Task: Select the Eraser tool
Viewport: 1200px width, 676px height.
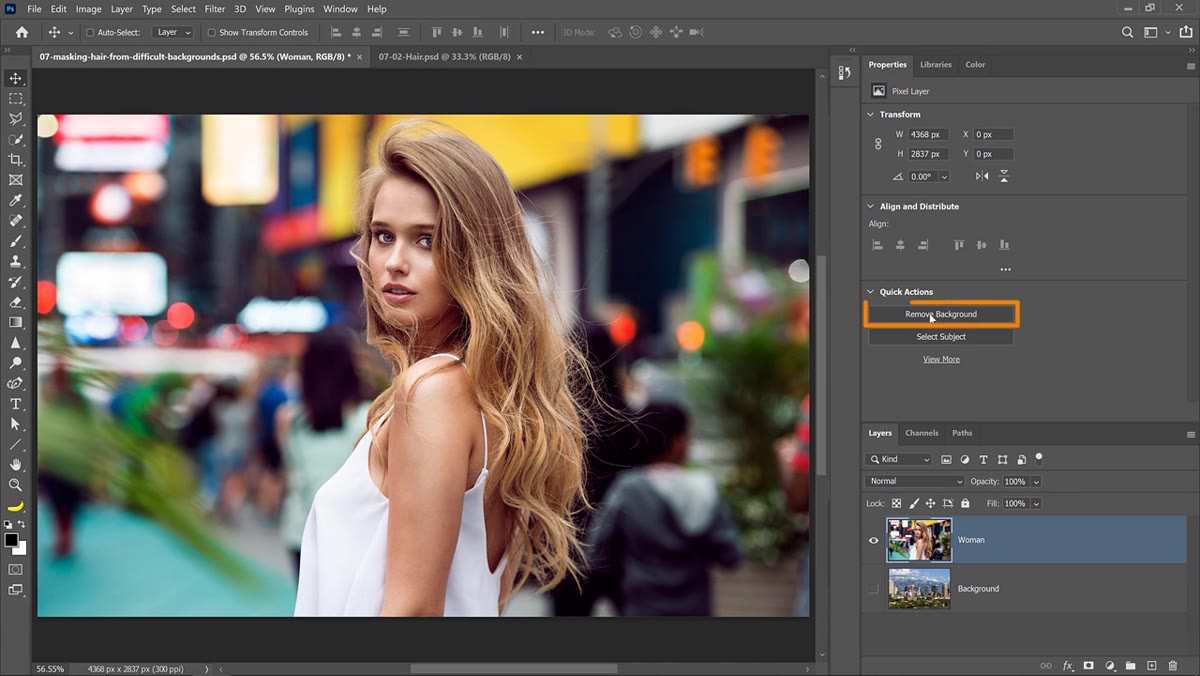Action: 15,302
